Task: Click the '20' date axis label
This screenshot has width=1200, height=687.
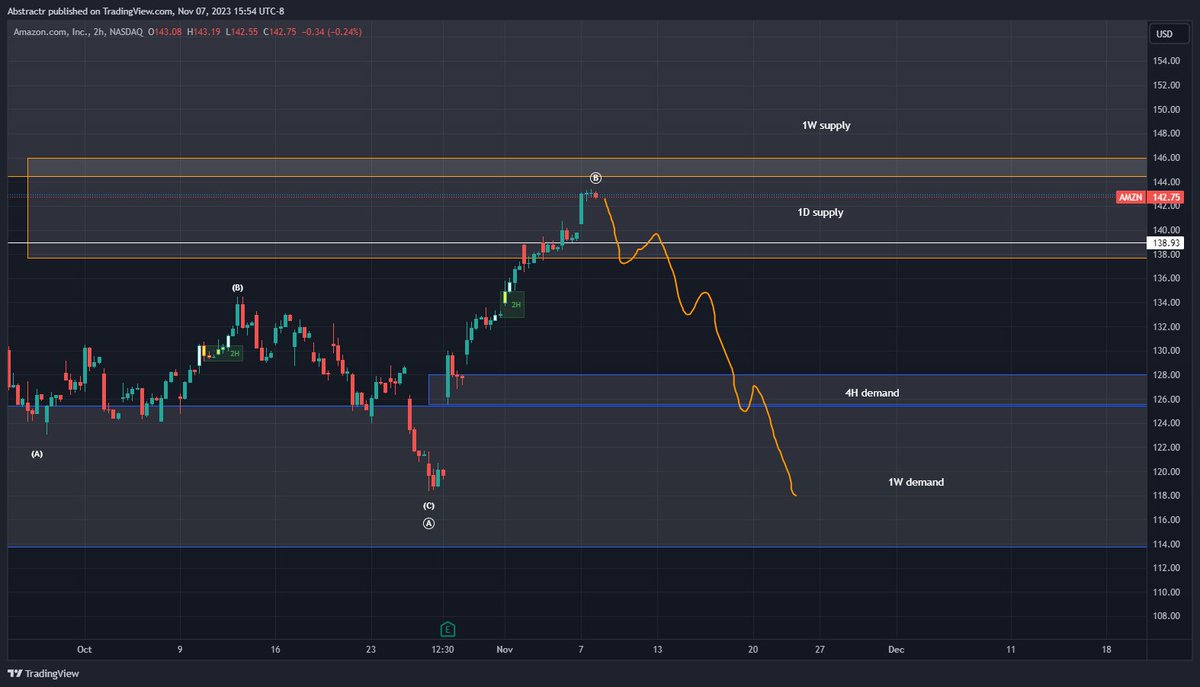Action: click(752, 649)
